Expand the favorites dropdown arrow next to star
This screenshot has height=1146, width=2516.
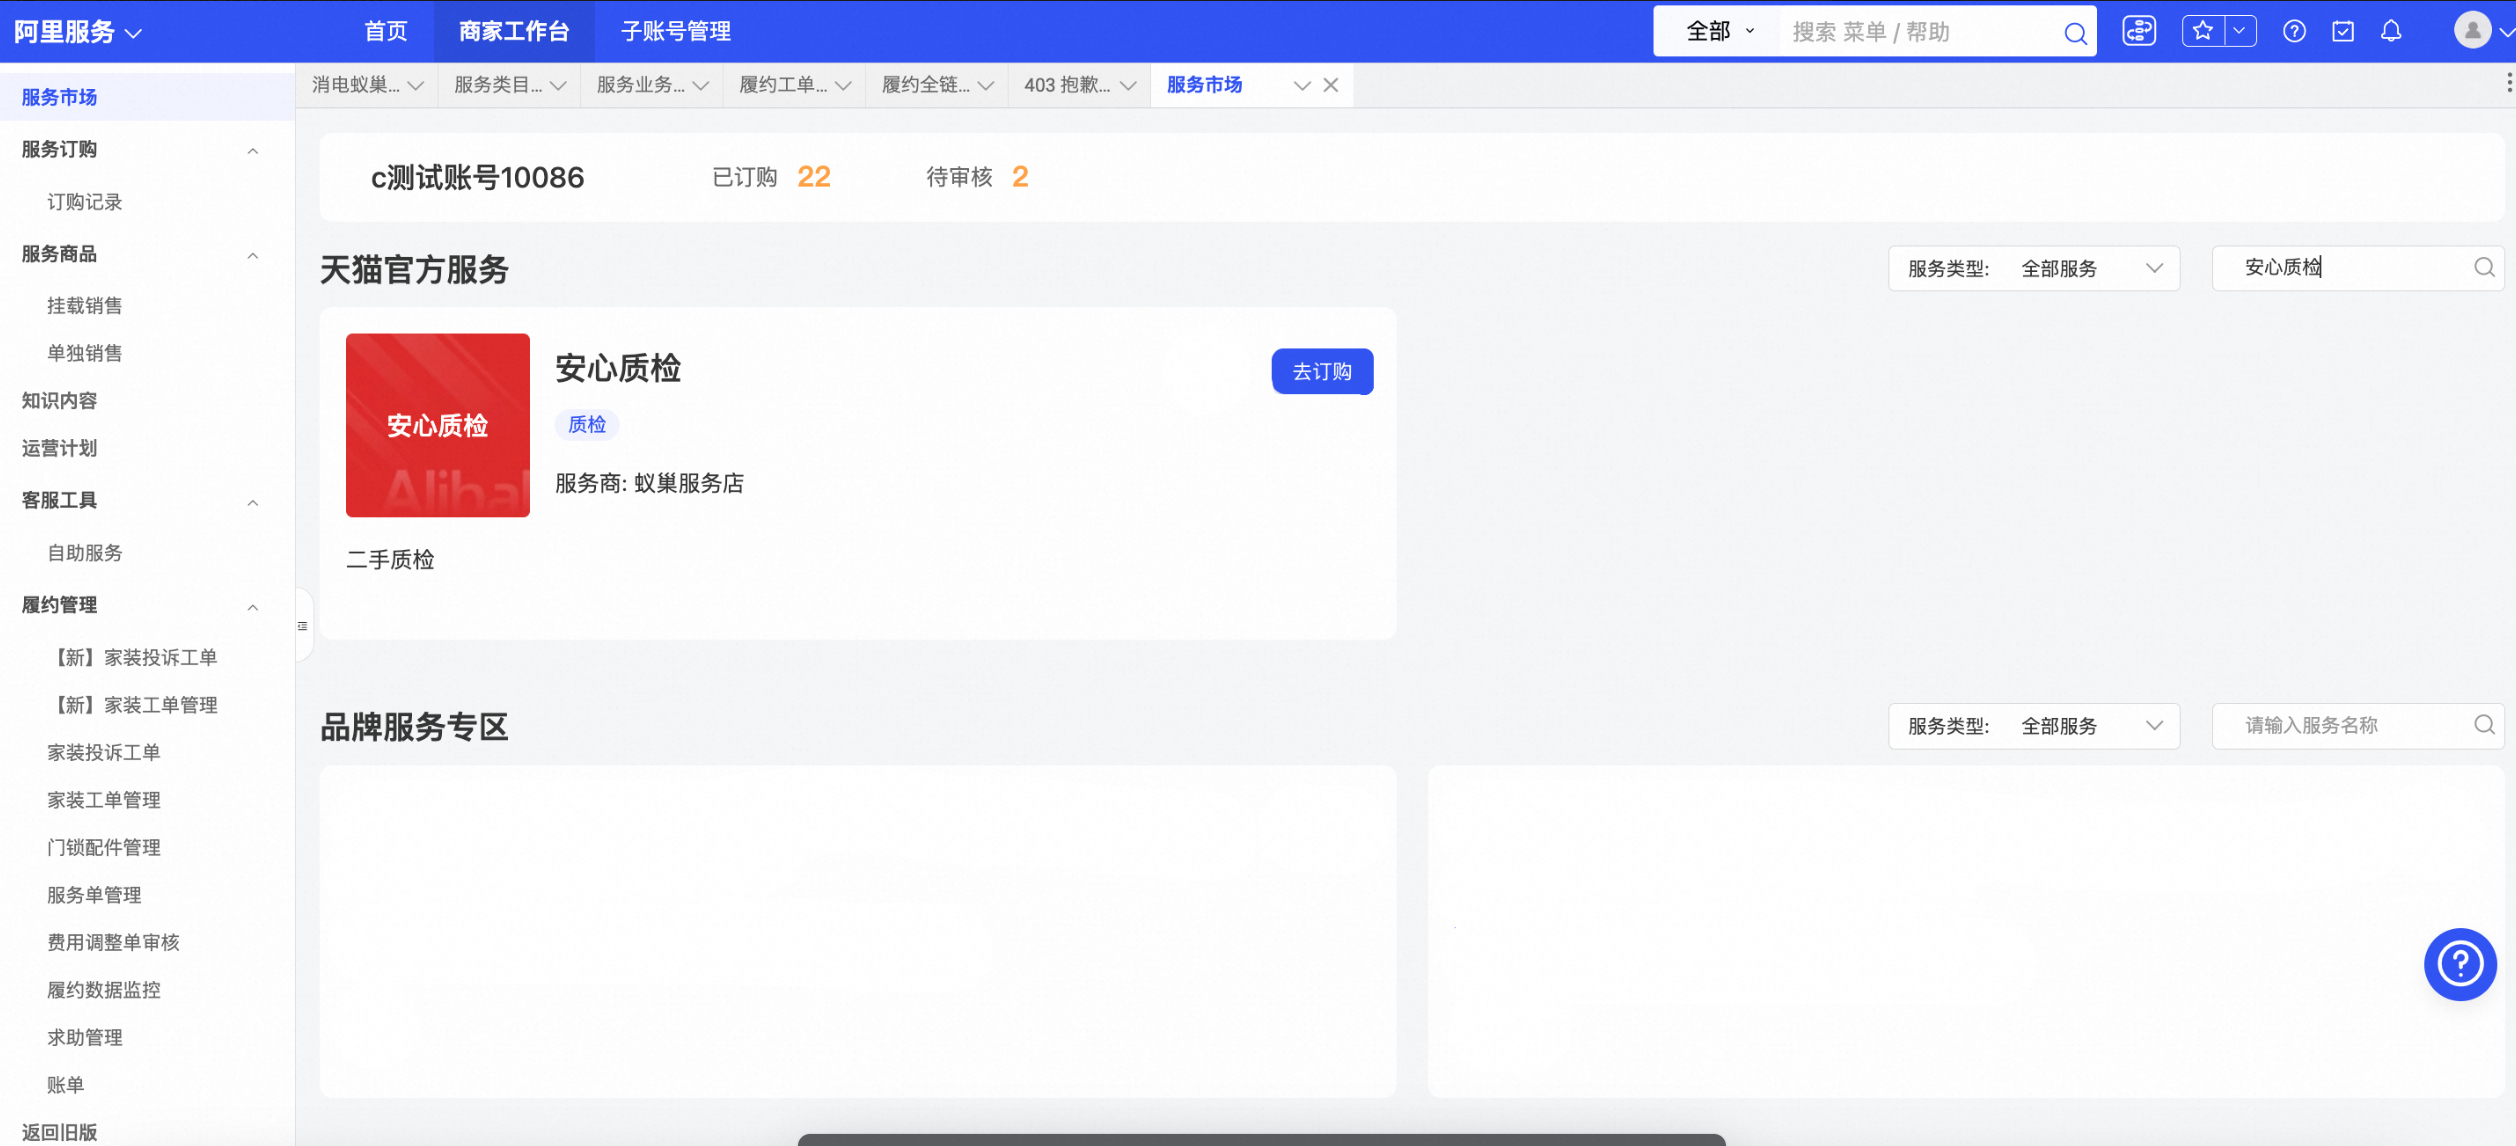point(2240,31)
